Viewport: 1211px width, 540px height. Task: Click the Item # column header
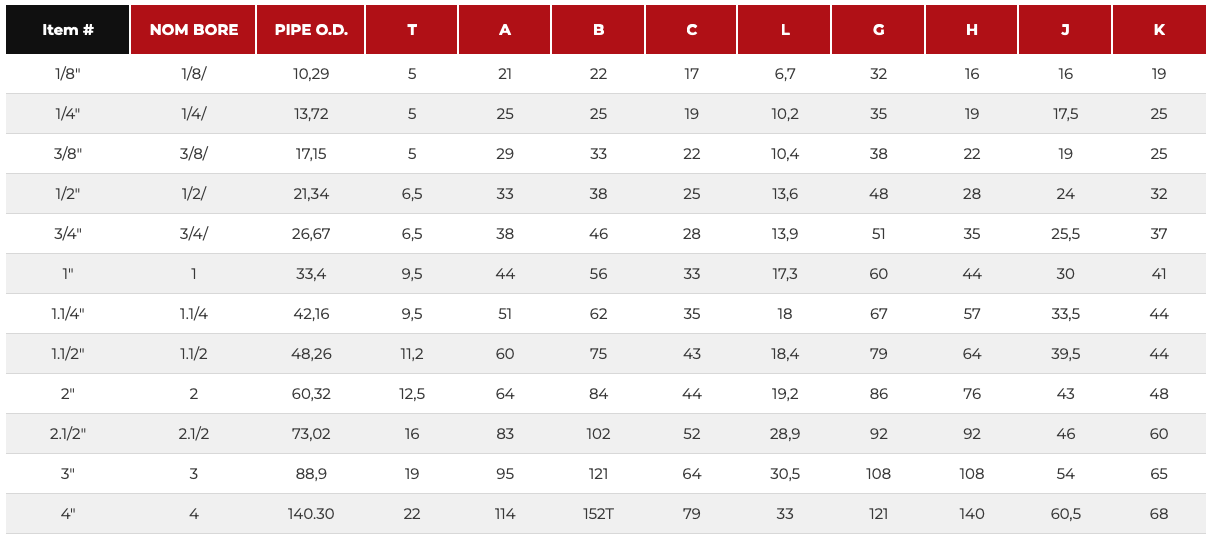tap(68, 30)
